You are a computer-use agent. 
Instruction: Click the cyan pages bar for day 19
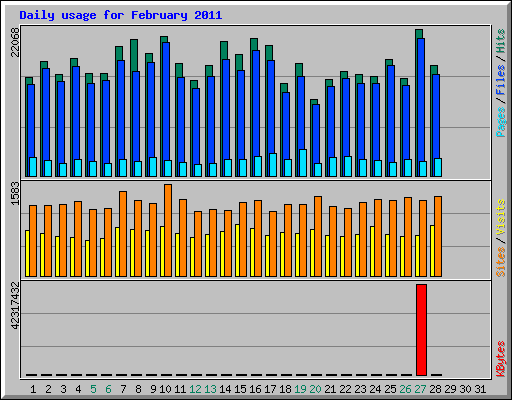pyautogui.click(x=303, y=163)
